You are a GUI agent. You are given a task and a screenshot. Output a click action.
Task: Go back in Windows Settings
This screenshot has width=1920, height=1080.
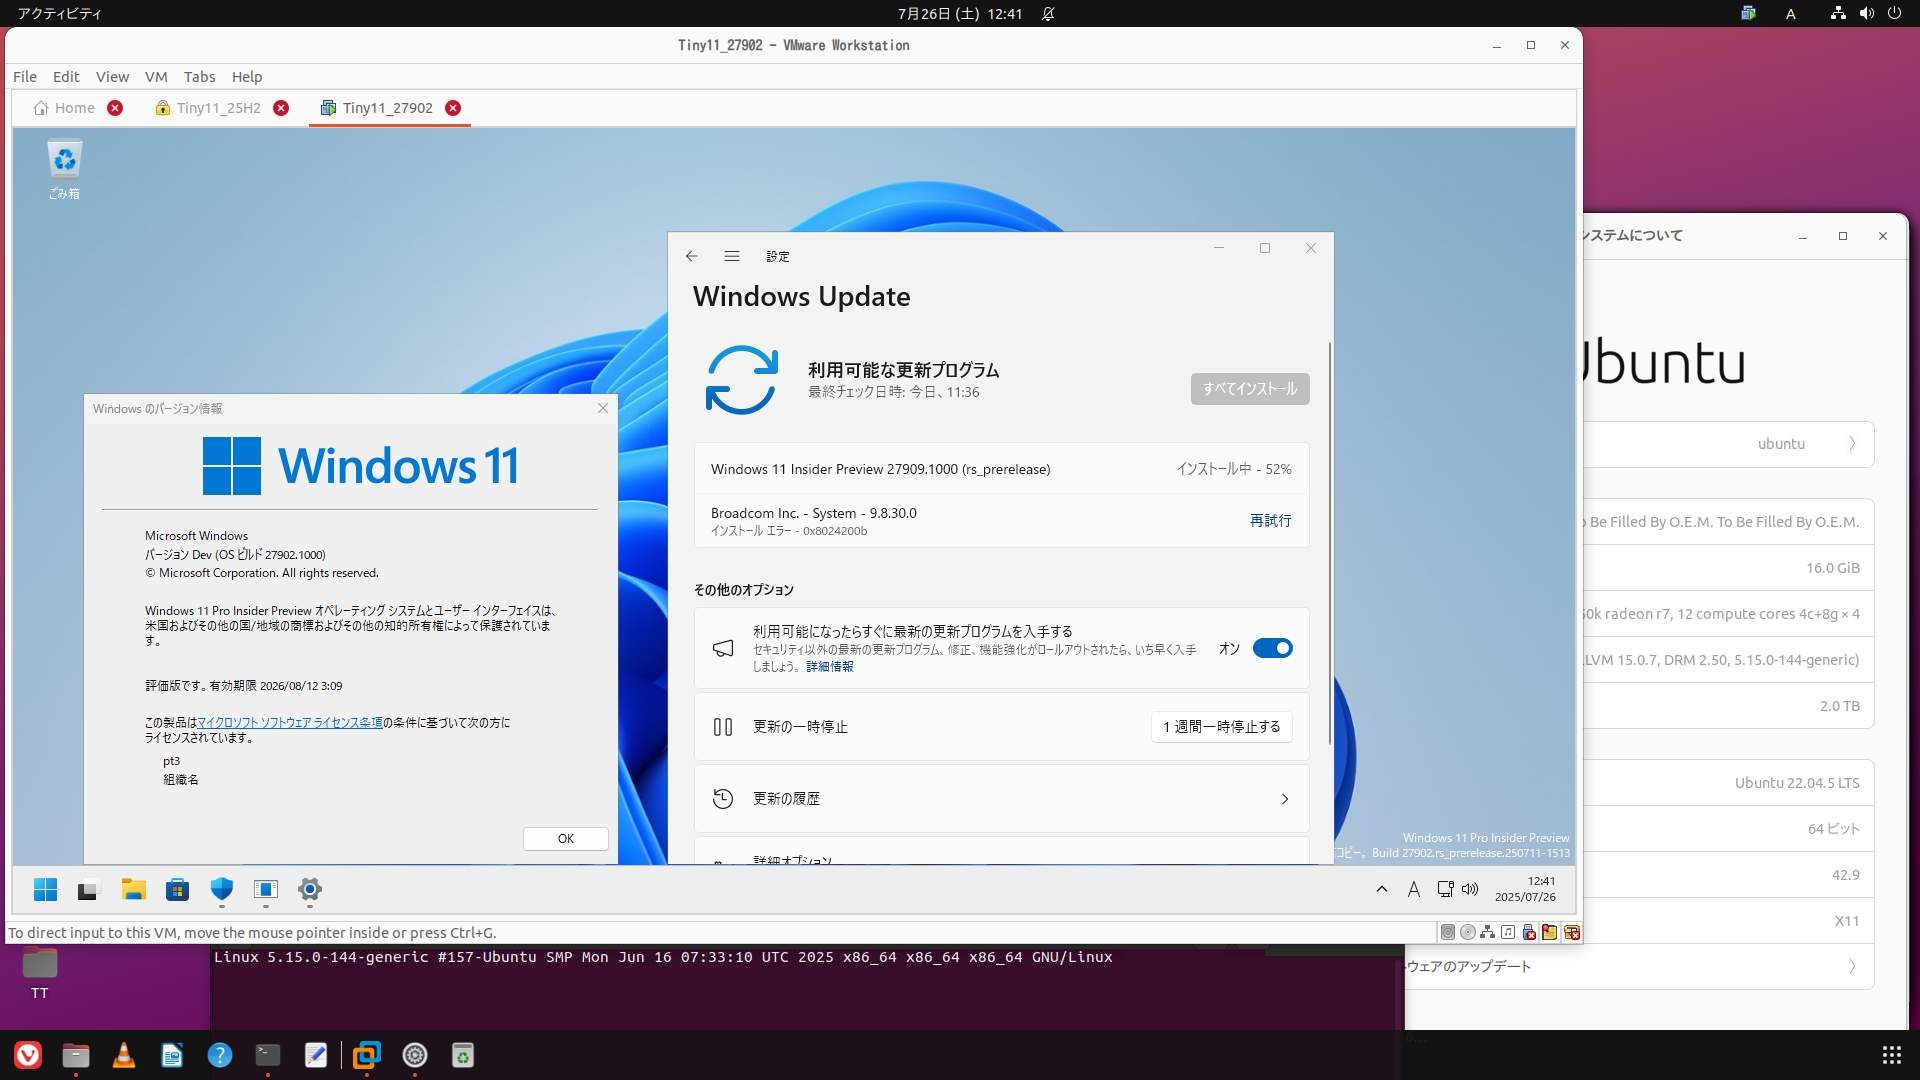(x=691, y=256)
